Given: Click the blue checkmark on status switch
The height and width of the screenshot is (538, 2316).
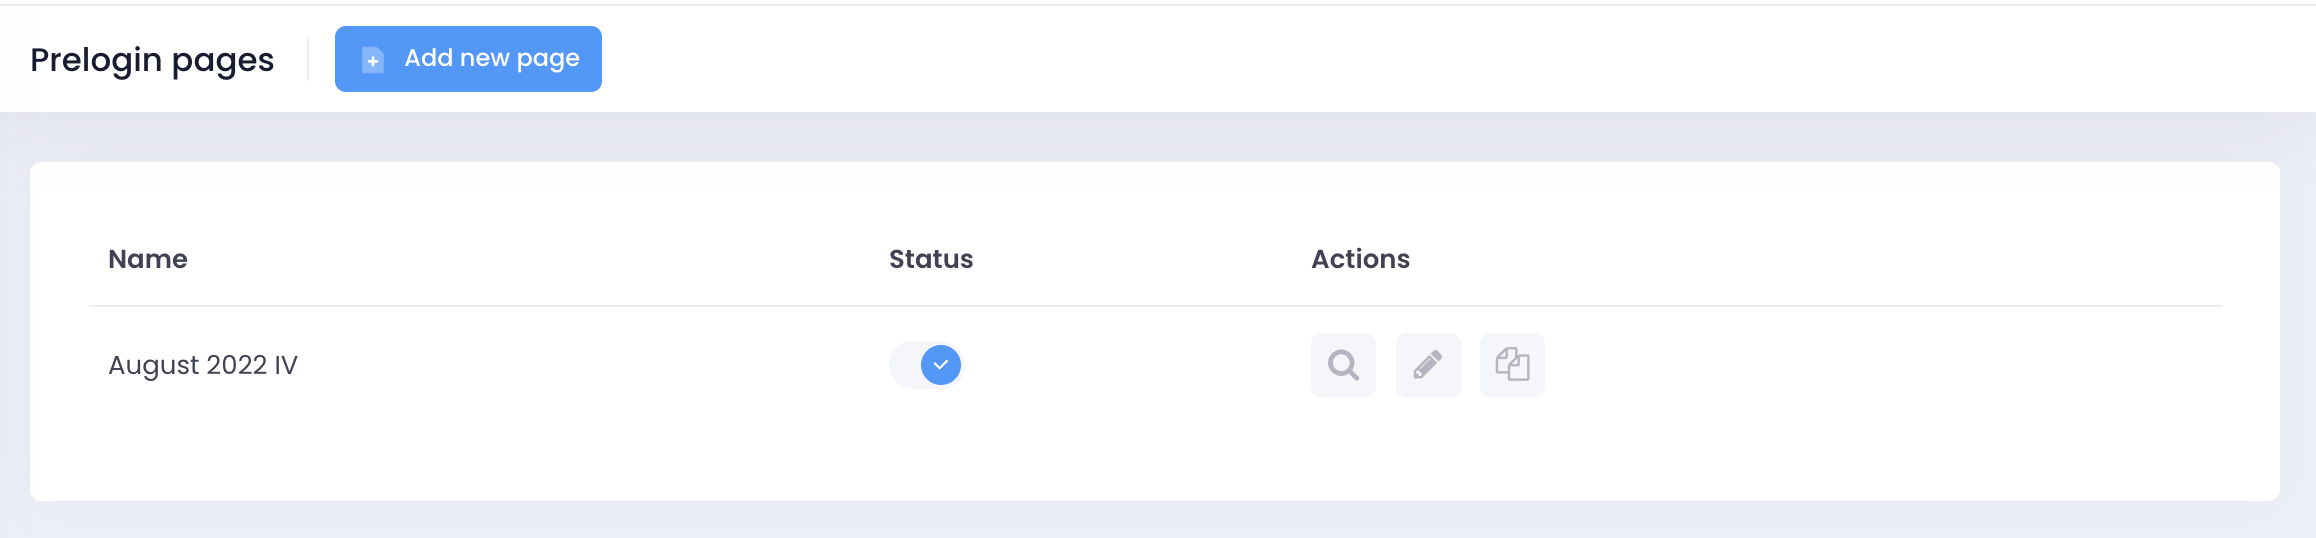Looking at the screenshot, I should [x=941, y=365].
